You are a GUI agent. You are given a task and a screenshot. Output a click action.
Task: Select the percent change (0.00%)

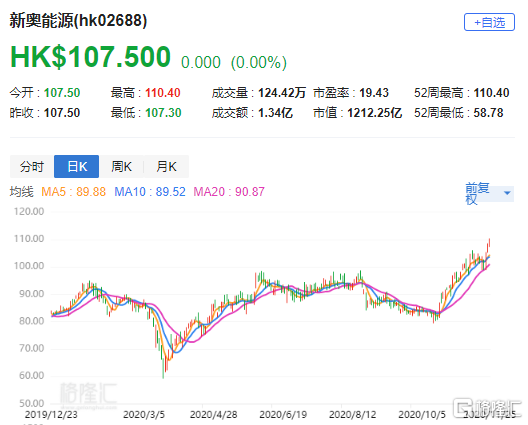[x=259, y=62]
